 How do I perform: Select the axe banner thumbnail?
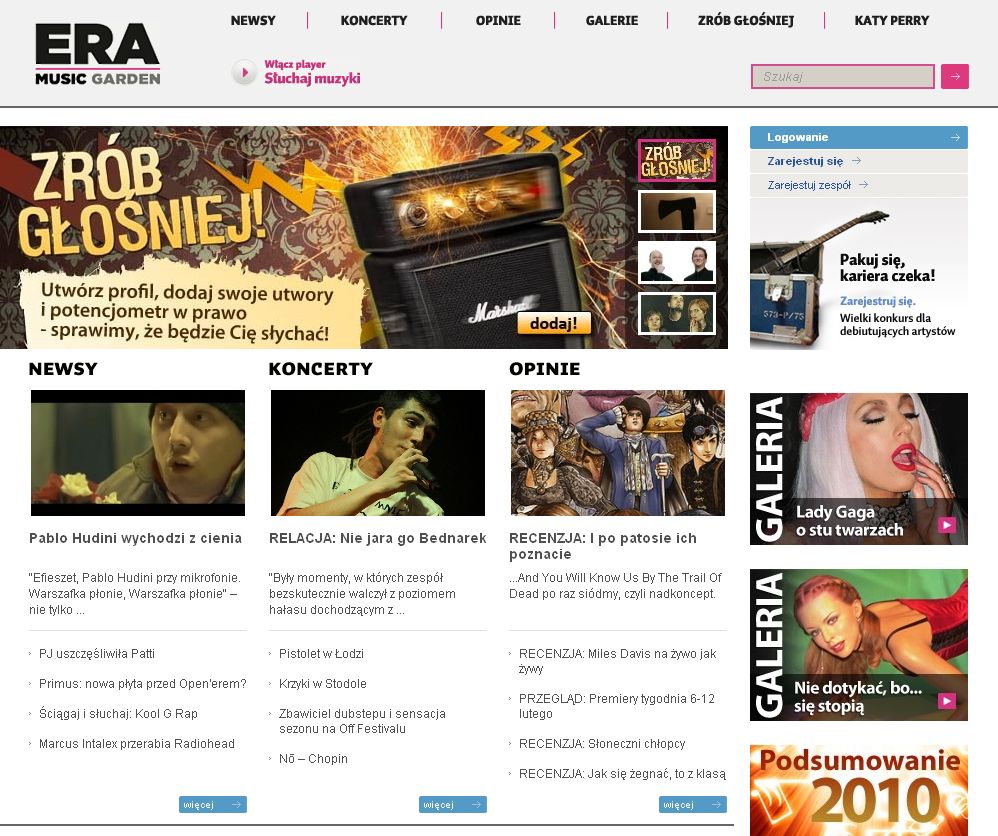pos(677,211)
